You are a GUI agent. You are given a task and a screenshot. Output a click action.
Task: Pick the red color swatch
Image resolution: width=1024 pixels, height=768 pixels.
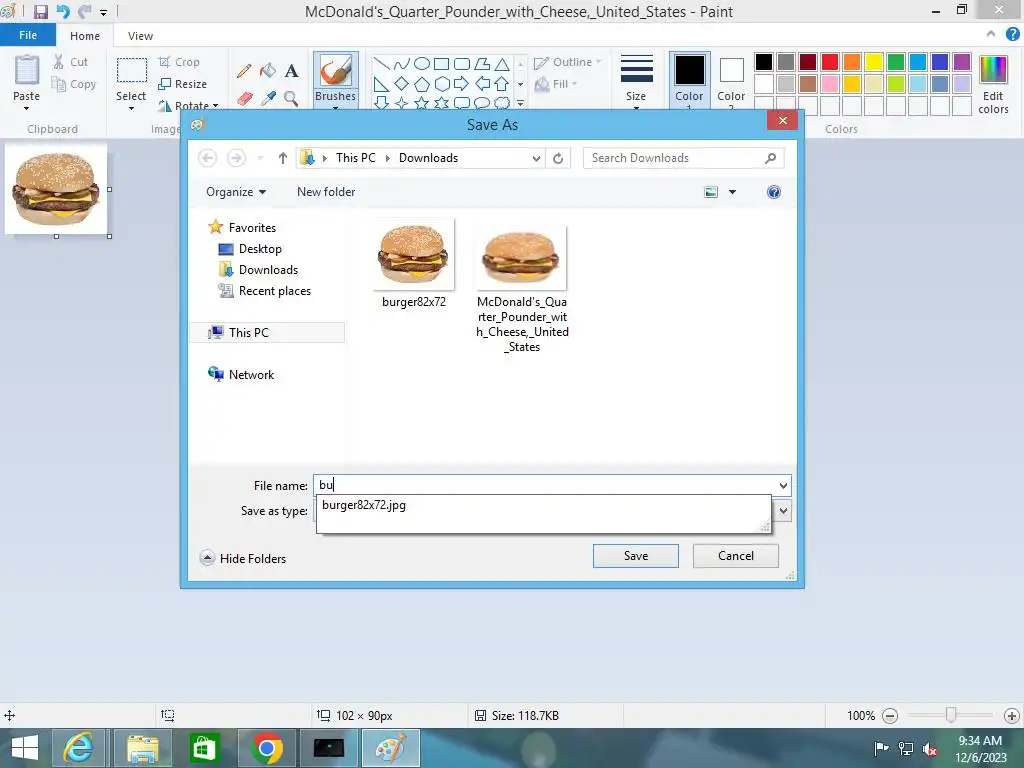click(x=830, y=62)
